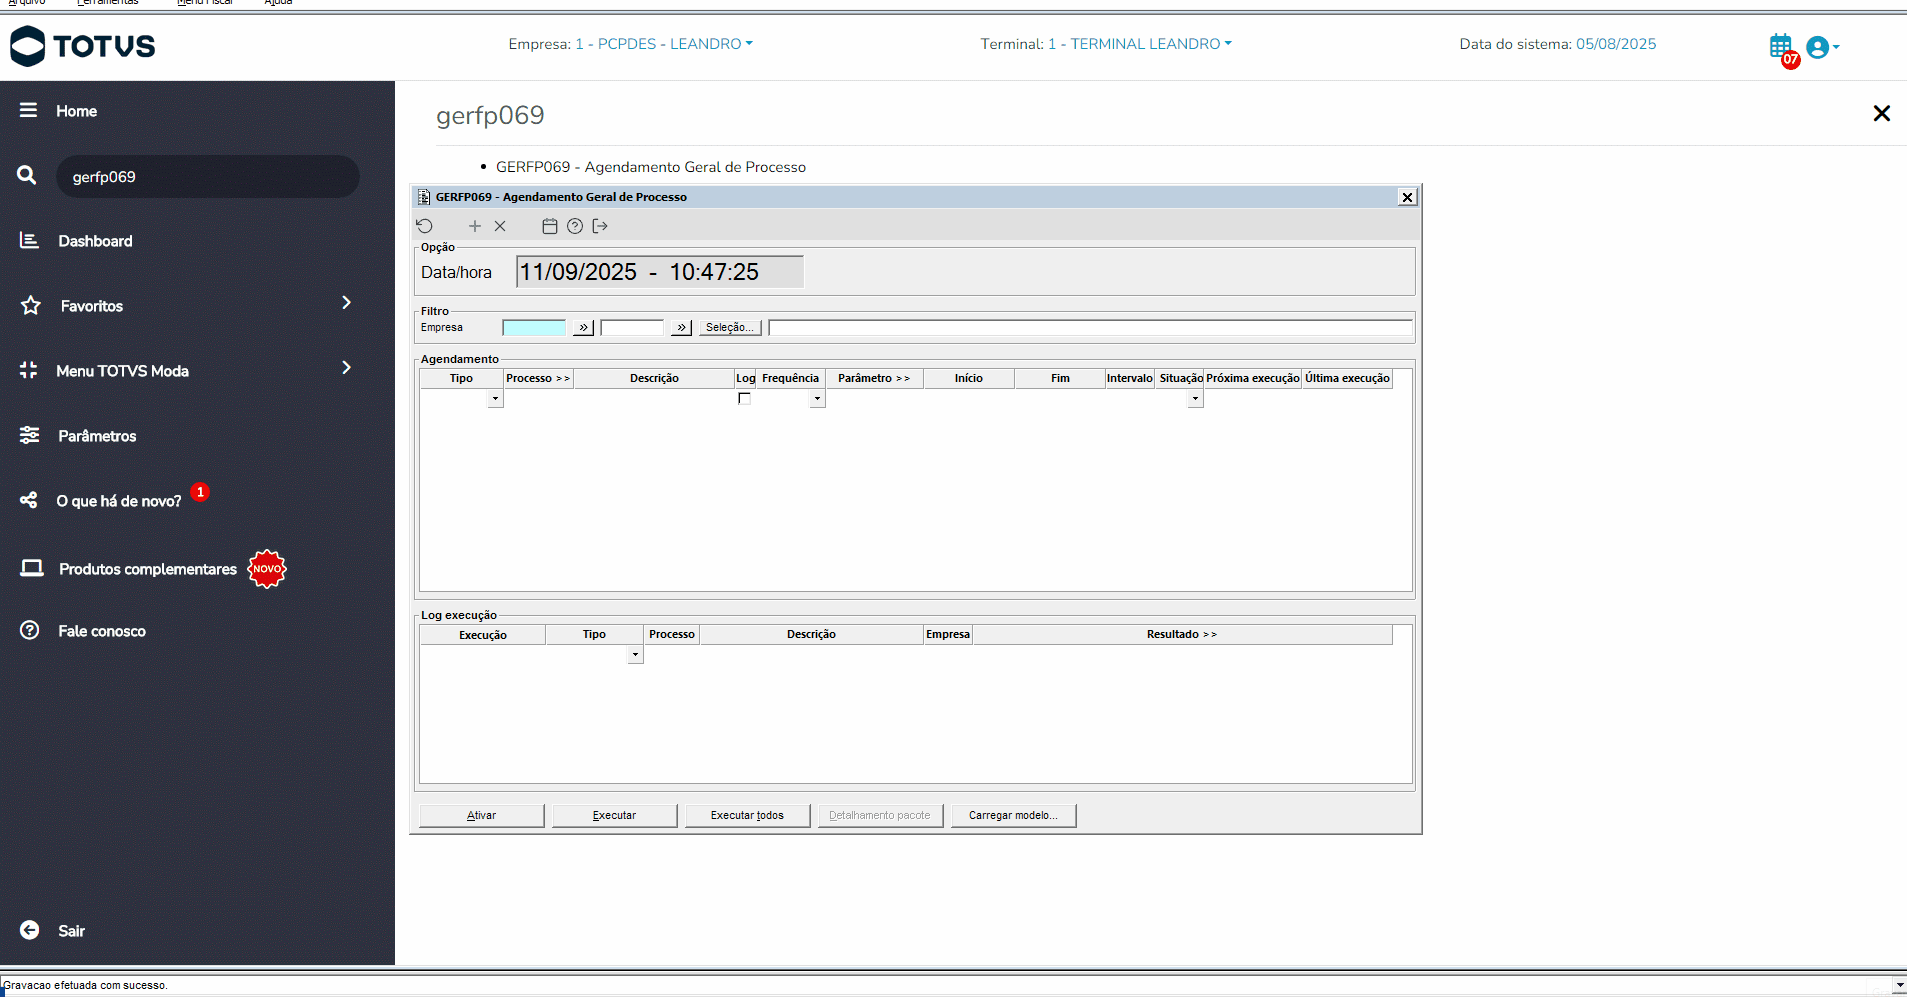The height and width of the screenshot is (997, 1907).
Task: Toggle the Log checkbox in Agendamento row
Action: pos(744,398)
